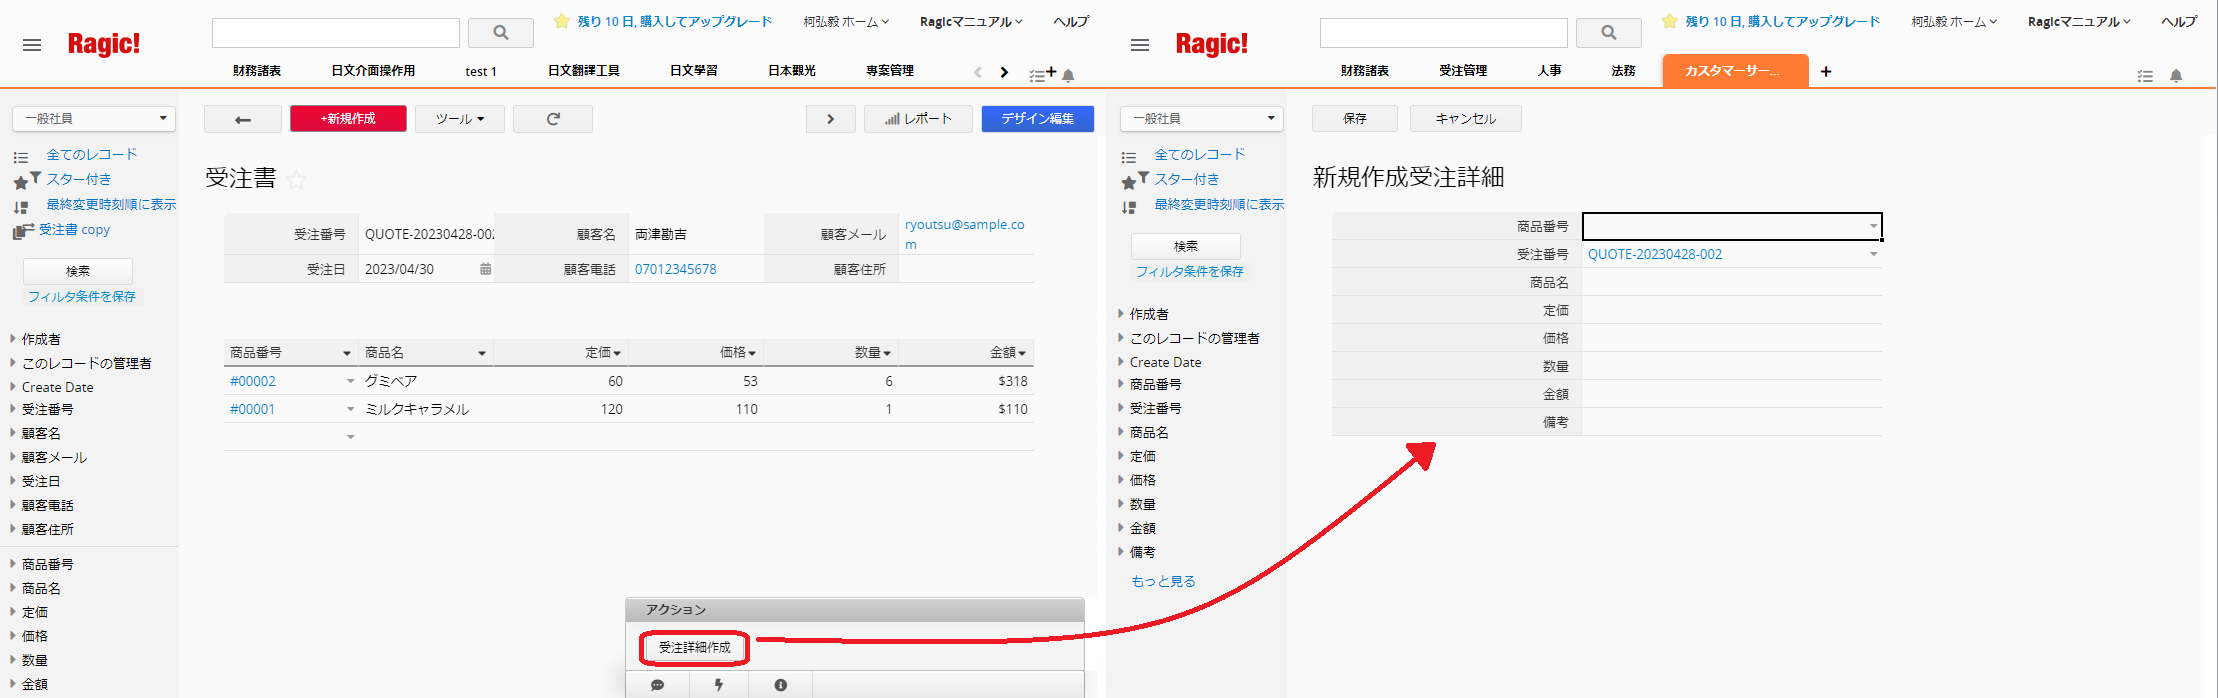Select the 受注管理 tab

click(x=1462, y=71)
